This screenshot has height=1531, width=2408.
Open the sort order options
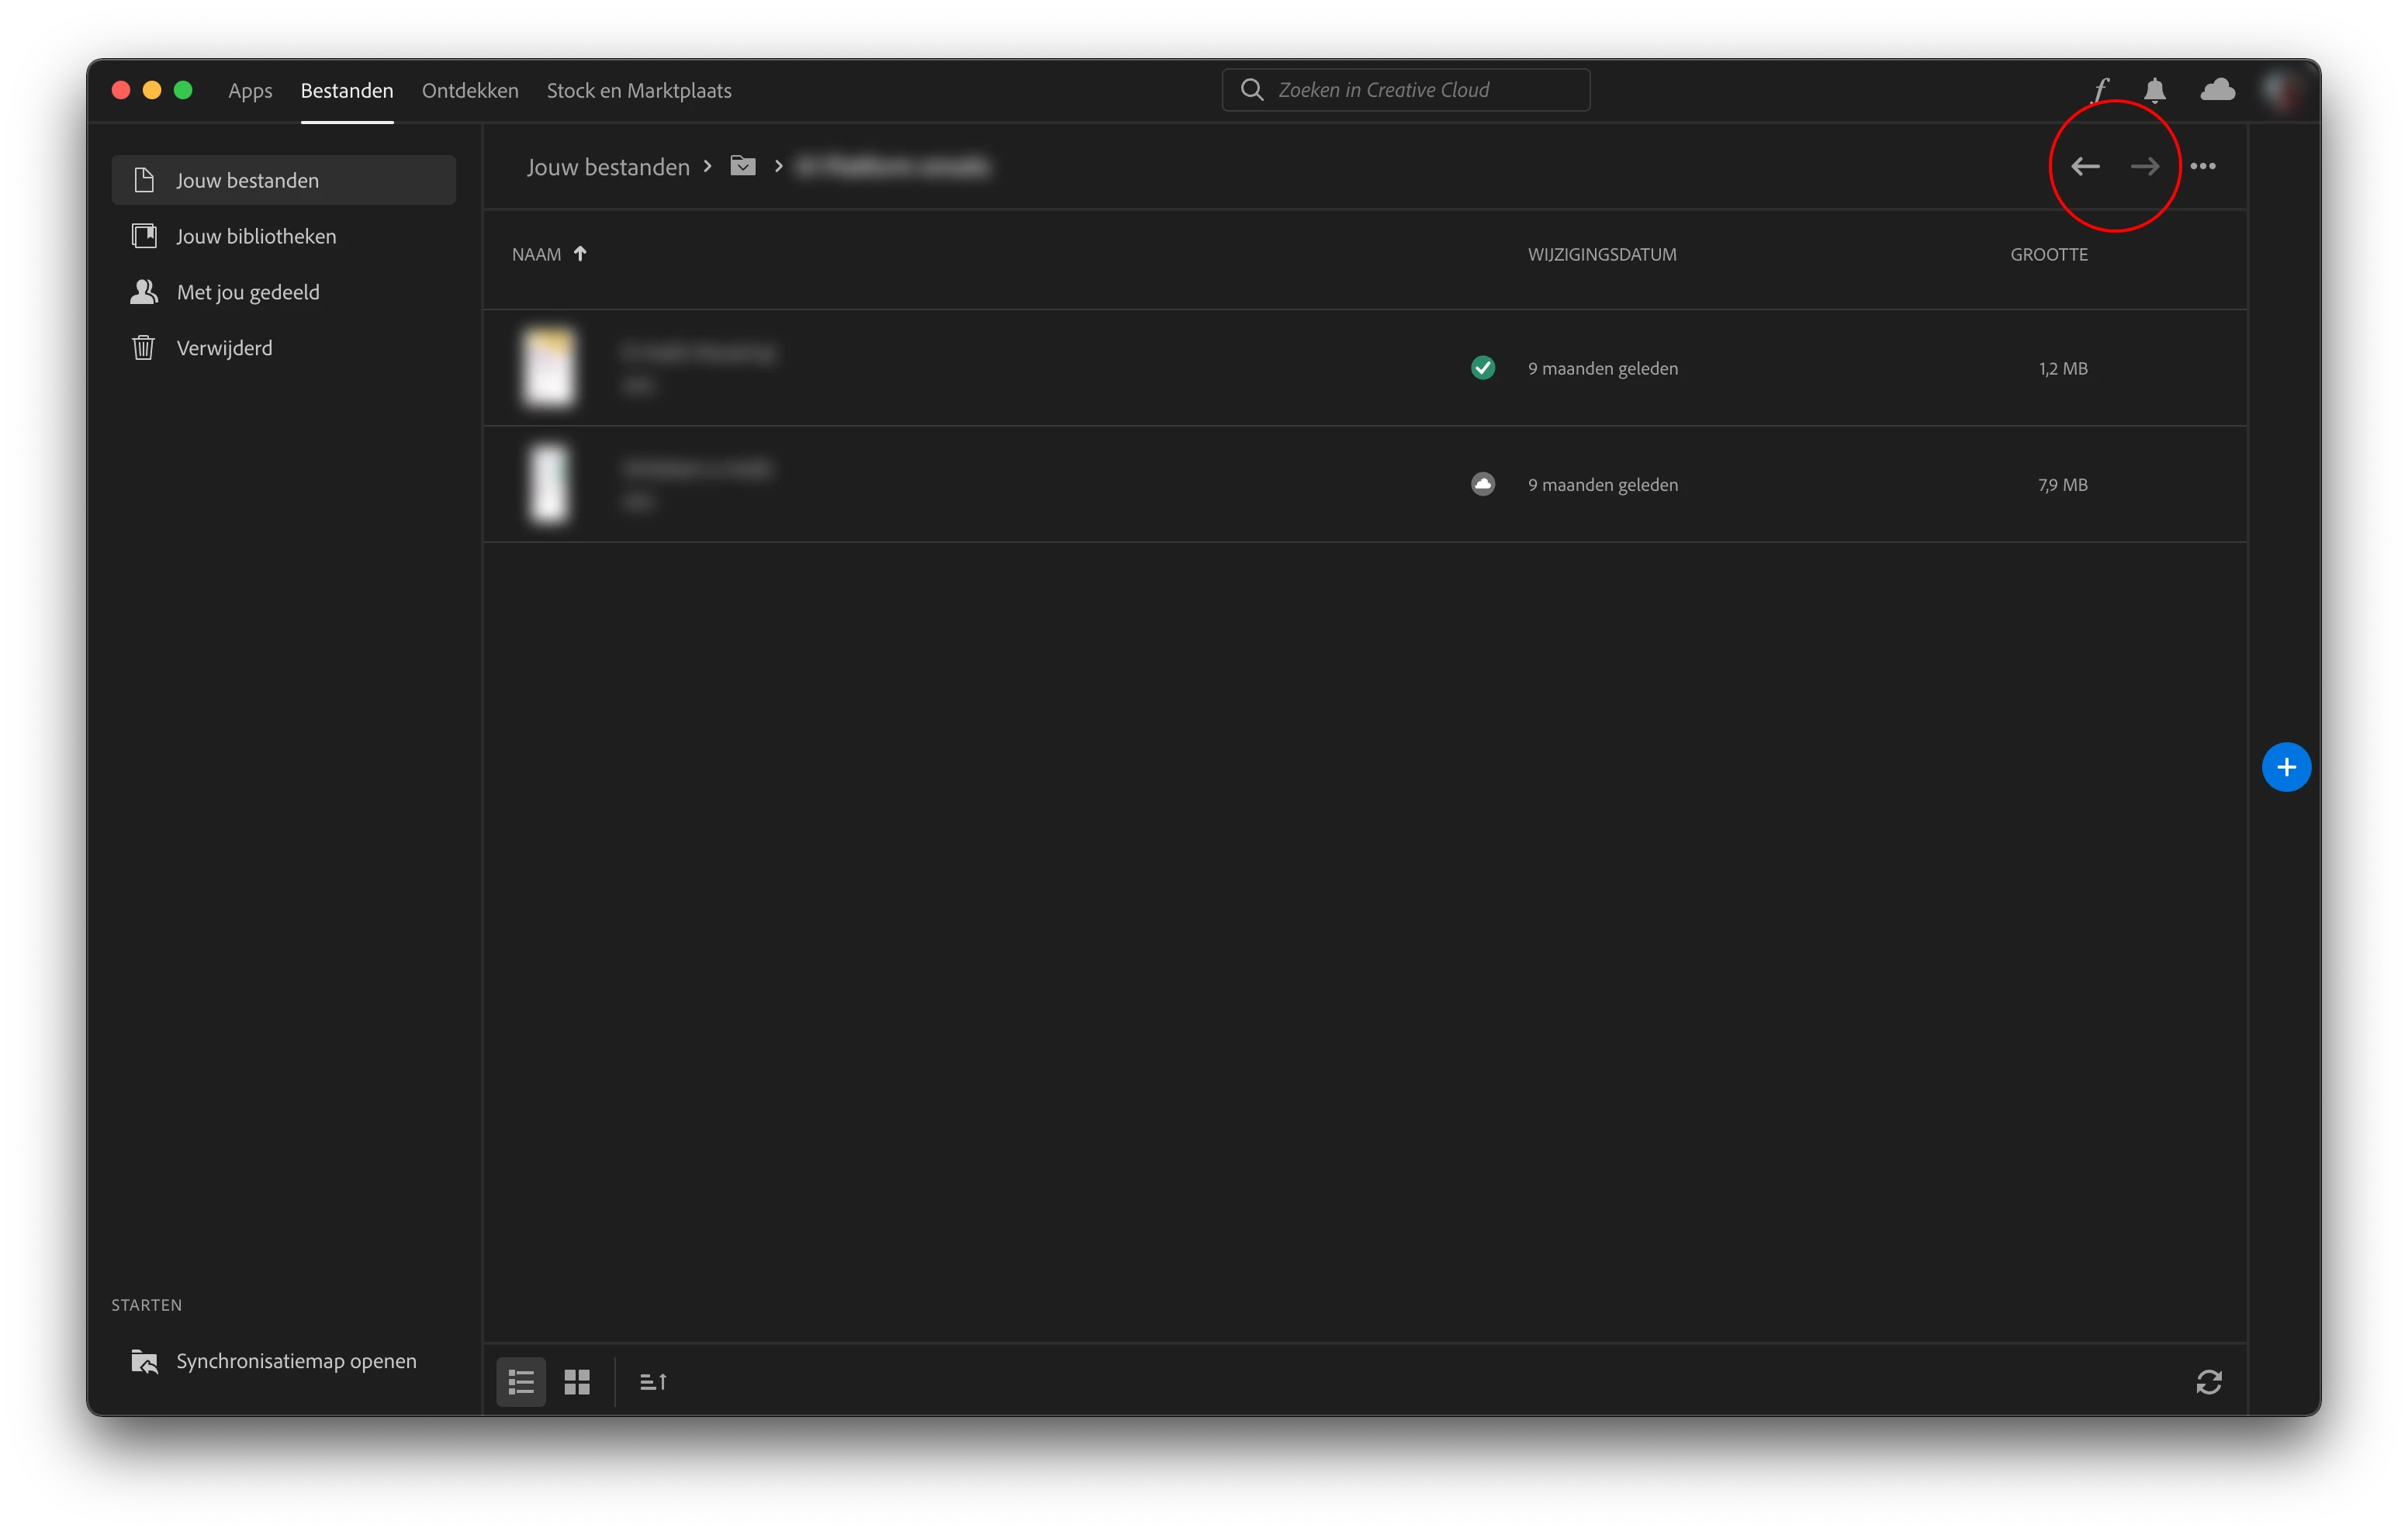[x=653, y=1382]
